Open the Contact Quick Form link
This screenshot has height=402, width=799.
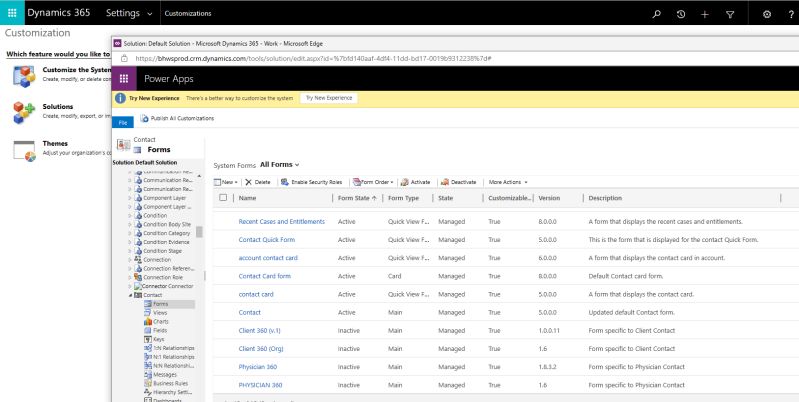coord(267,239)
